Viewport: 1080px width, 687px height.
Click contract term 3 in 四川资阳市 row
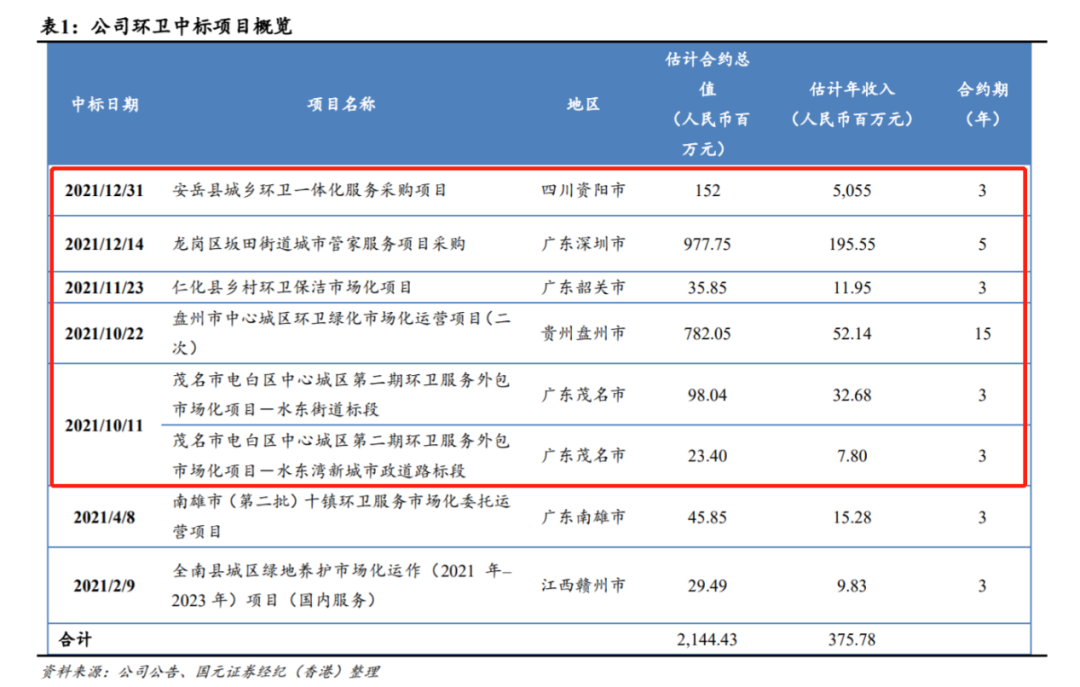[983, 191]
